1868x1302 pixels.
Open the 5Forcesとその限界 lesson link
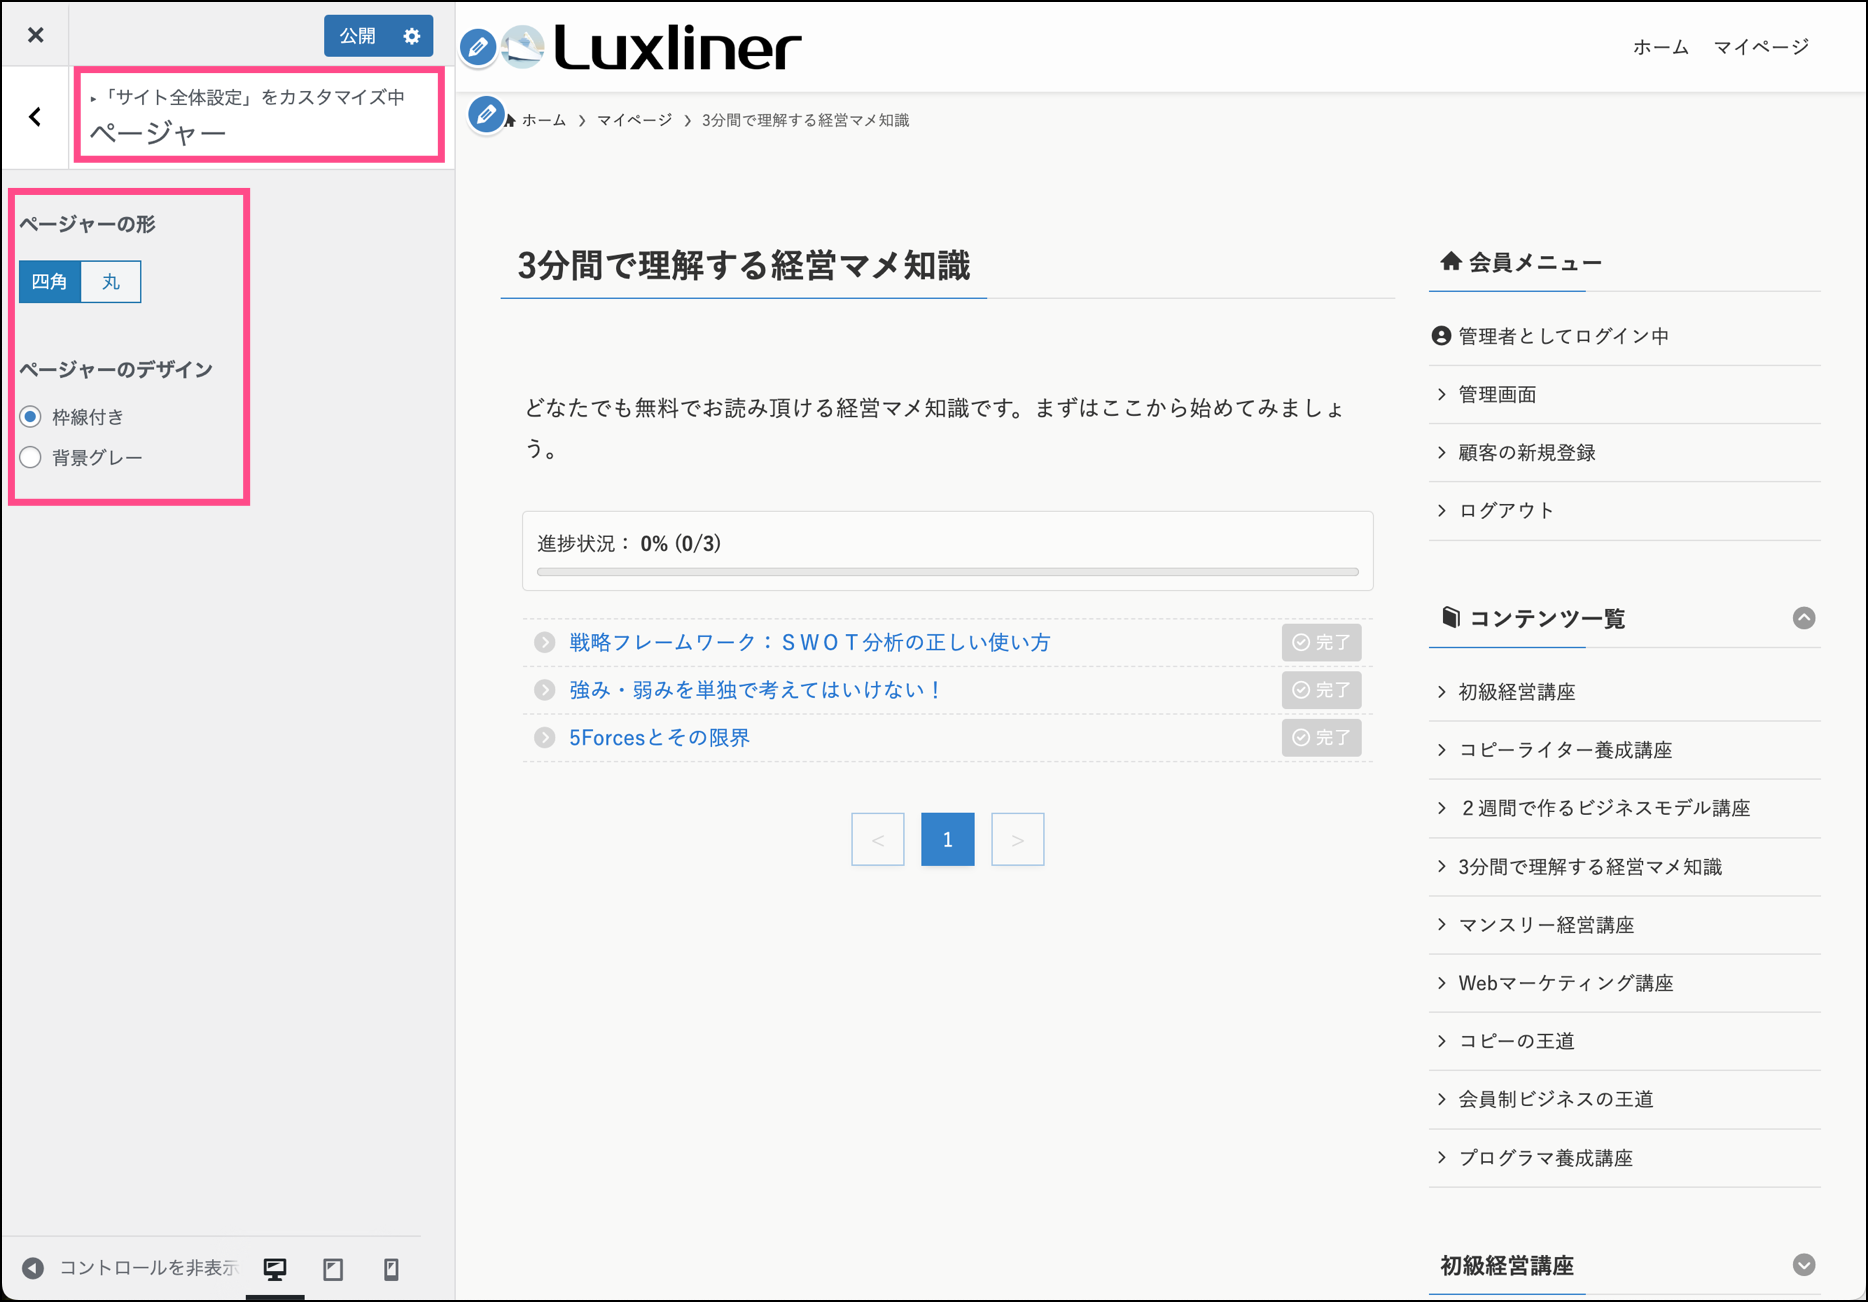659,738
